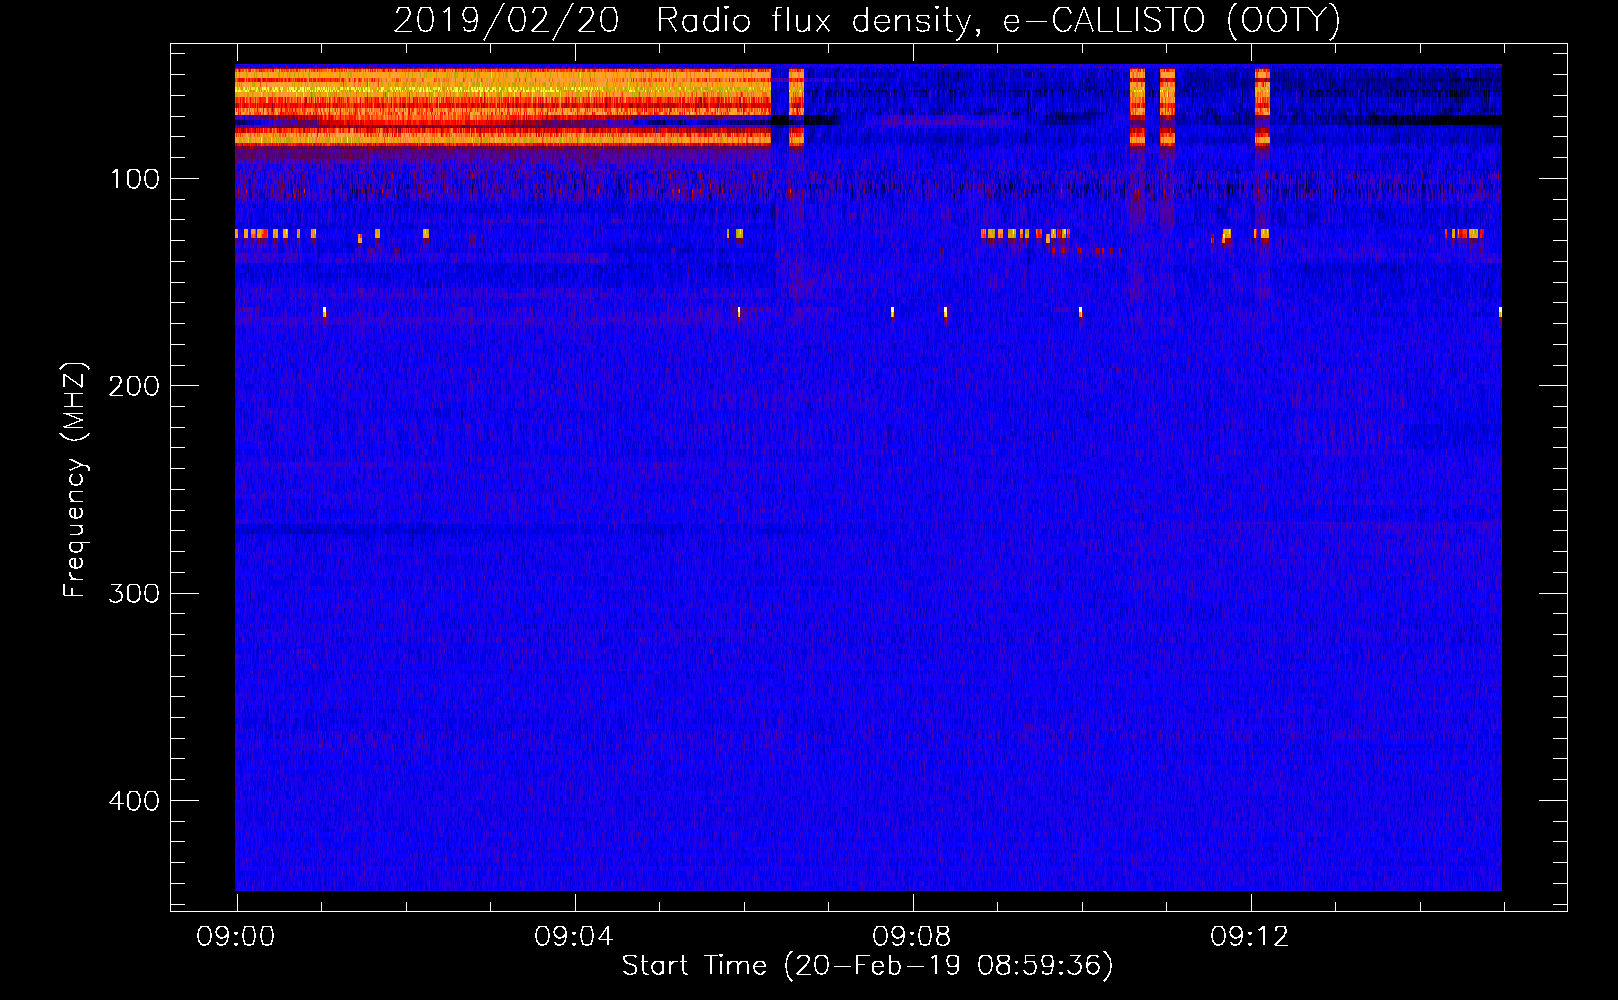Viewport: 1618px width, 1000px height.
Task: Click the '400' frequency tick label
Action: [x=134, y=801]
